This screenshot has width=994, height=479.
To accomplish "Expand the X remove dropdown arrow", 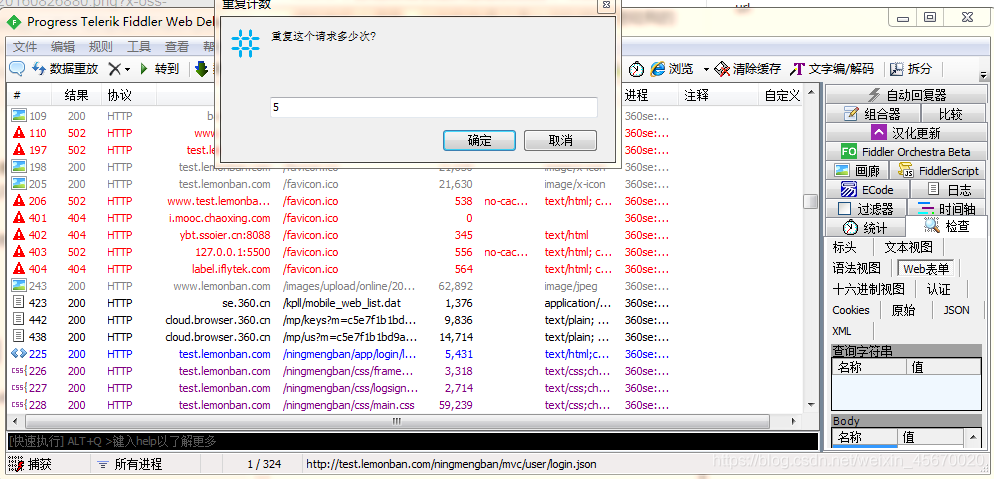I will (127, 69).
